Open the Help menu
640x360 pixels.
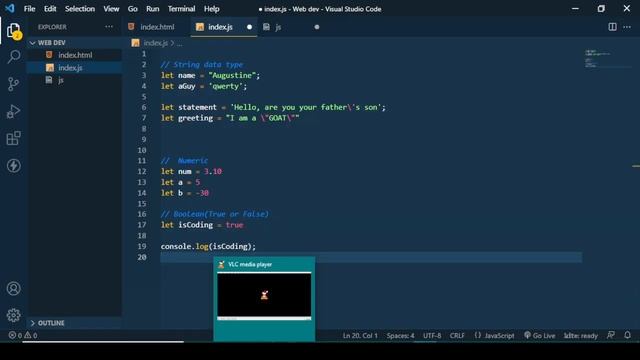[x=211, y=9]
